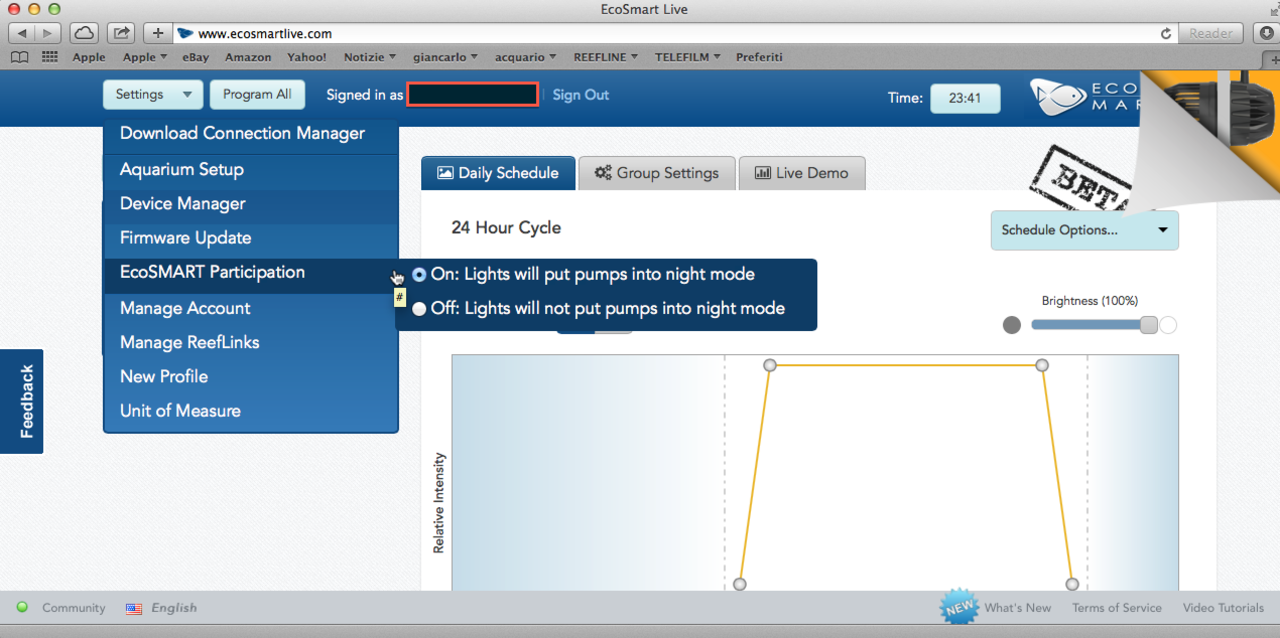Viewport: 1280px width, 638px height.
Task: Open the Preferiti bookmark
Action: [x=759, y=57]
